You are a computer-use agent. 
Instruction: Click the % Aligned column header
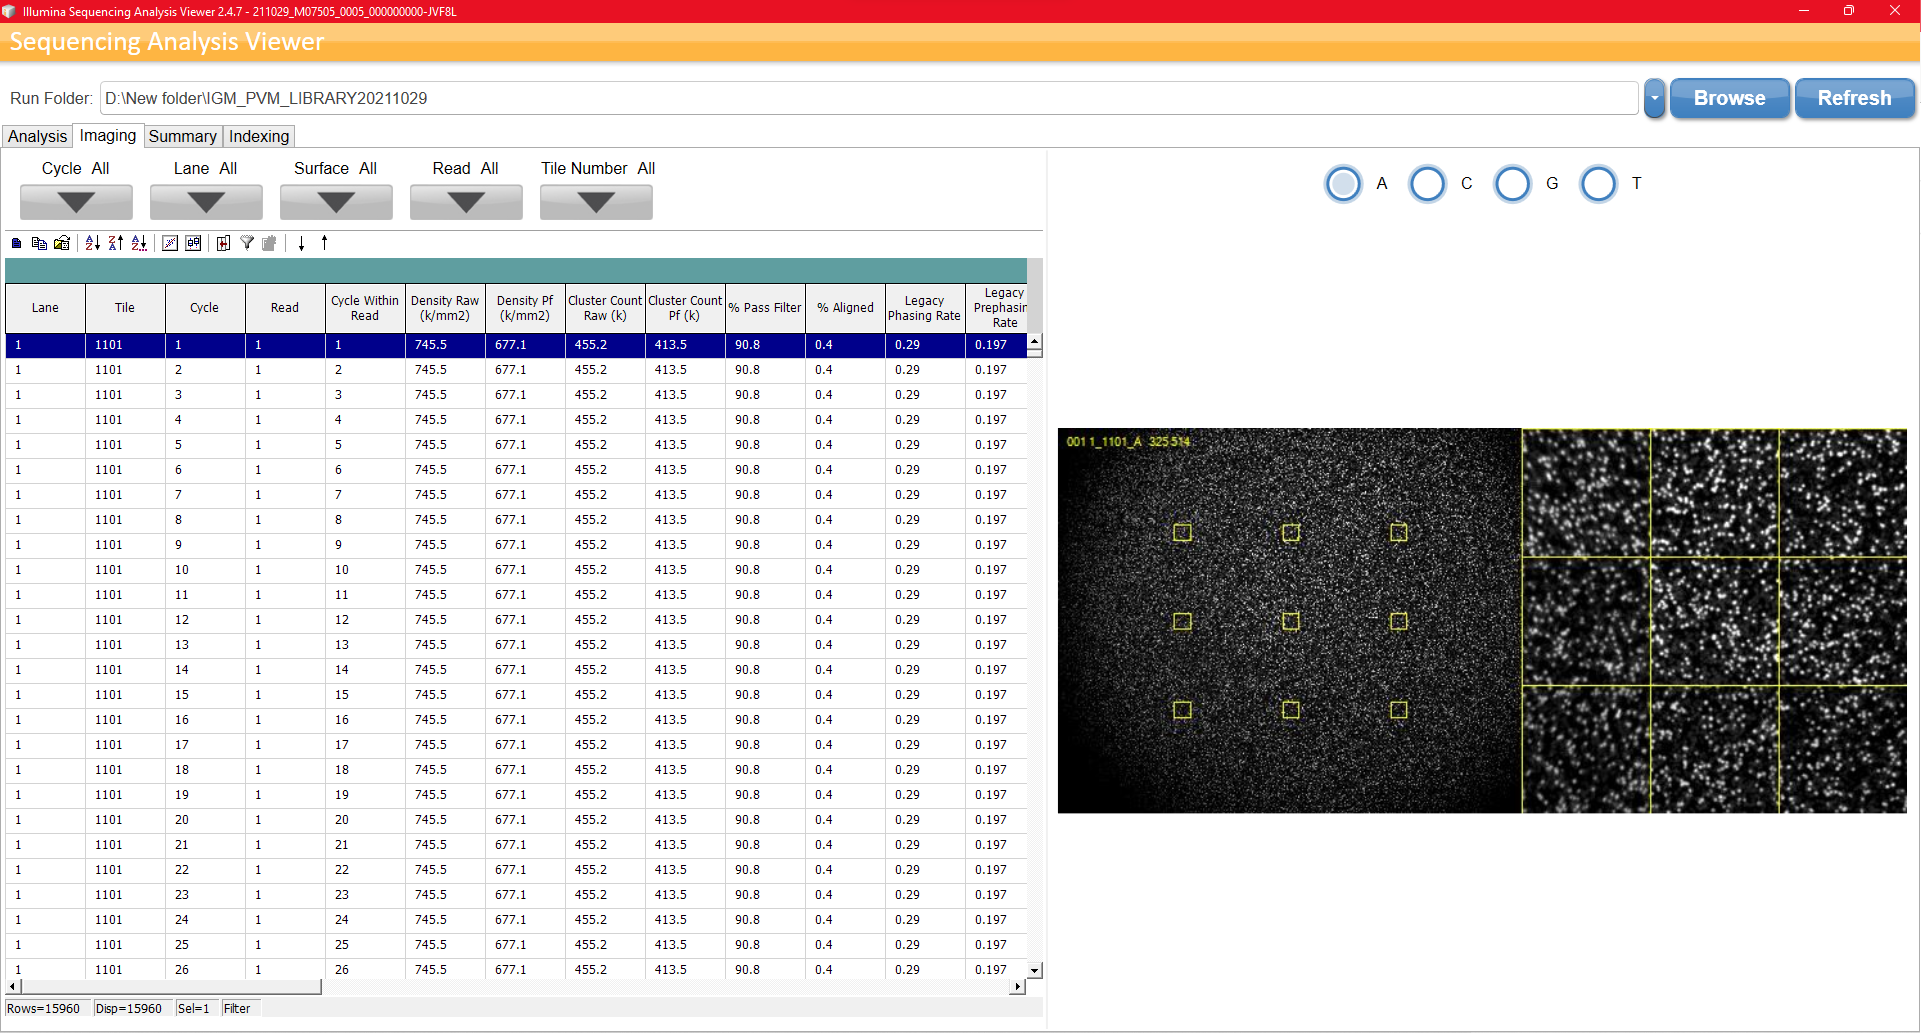[x=845, y=308]
